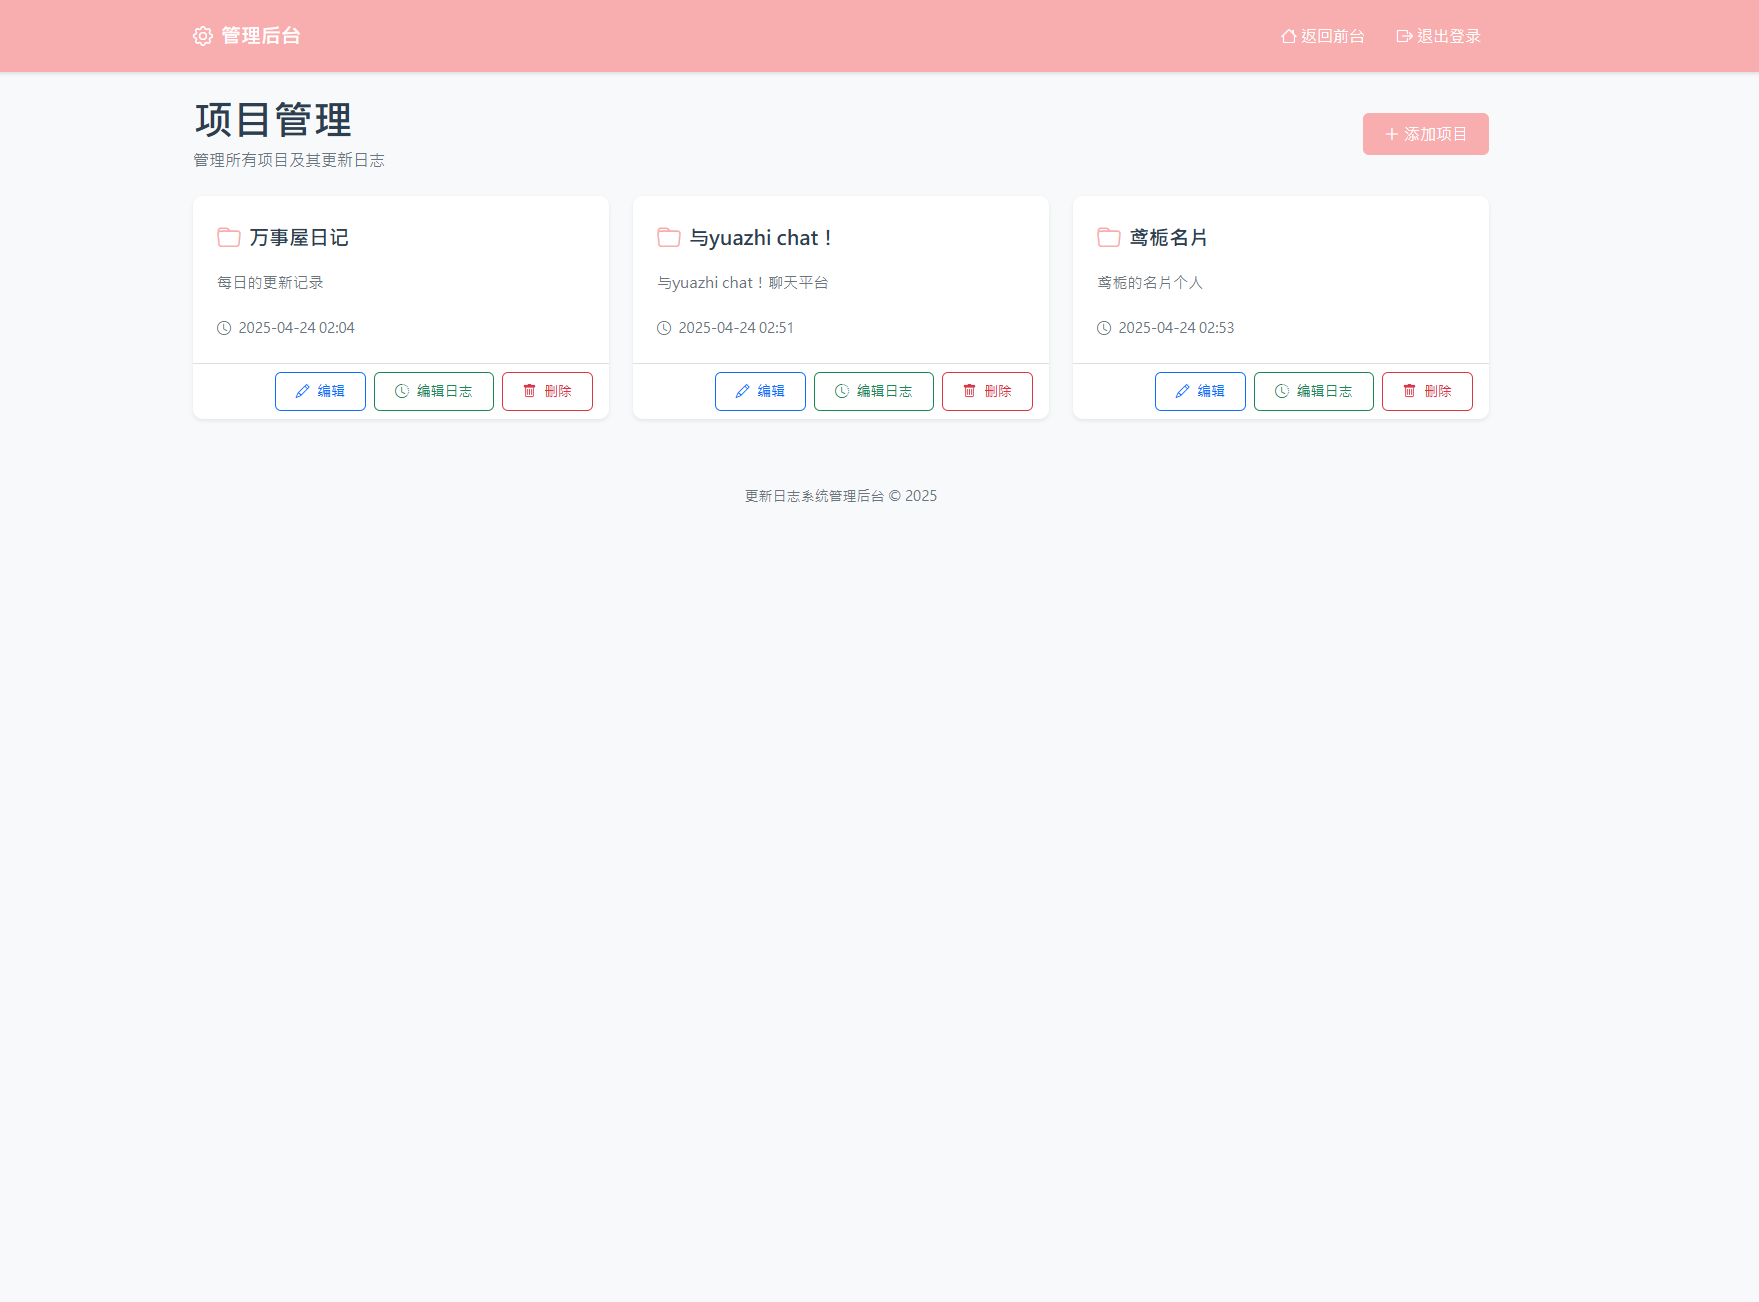The height and width of the screenshot is (1302, 1759).
Task: Open 编辑日志 for 鸢栀名片
Action: (1313, 391)
